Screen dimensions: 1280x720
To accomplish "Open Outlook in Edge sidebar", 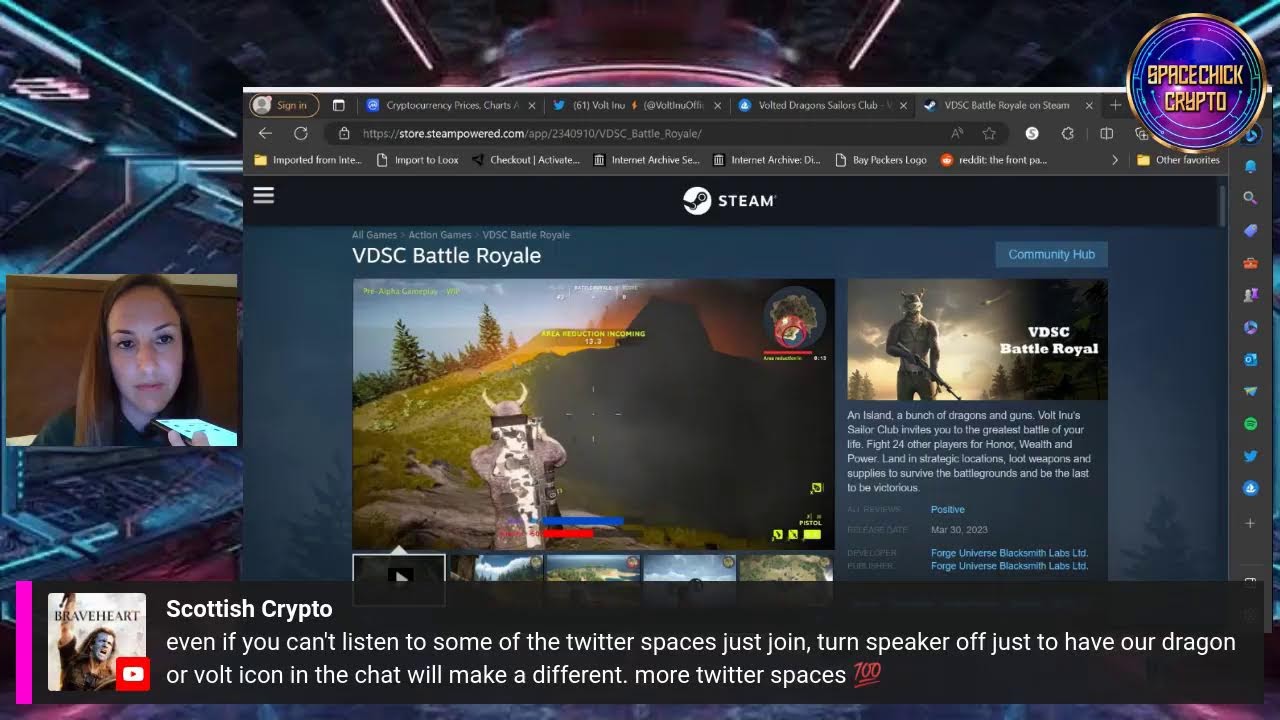I will click(1250, 359).
